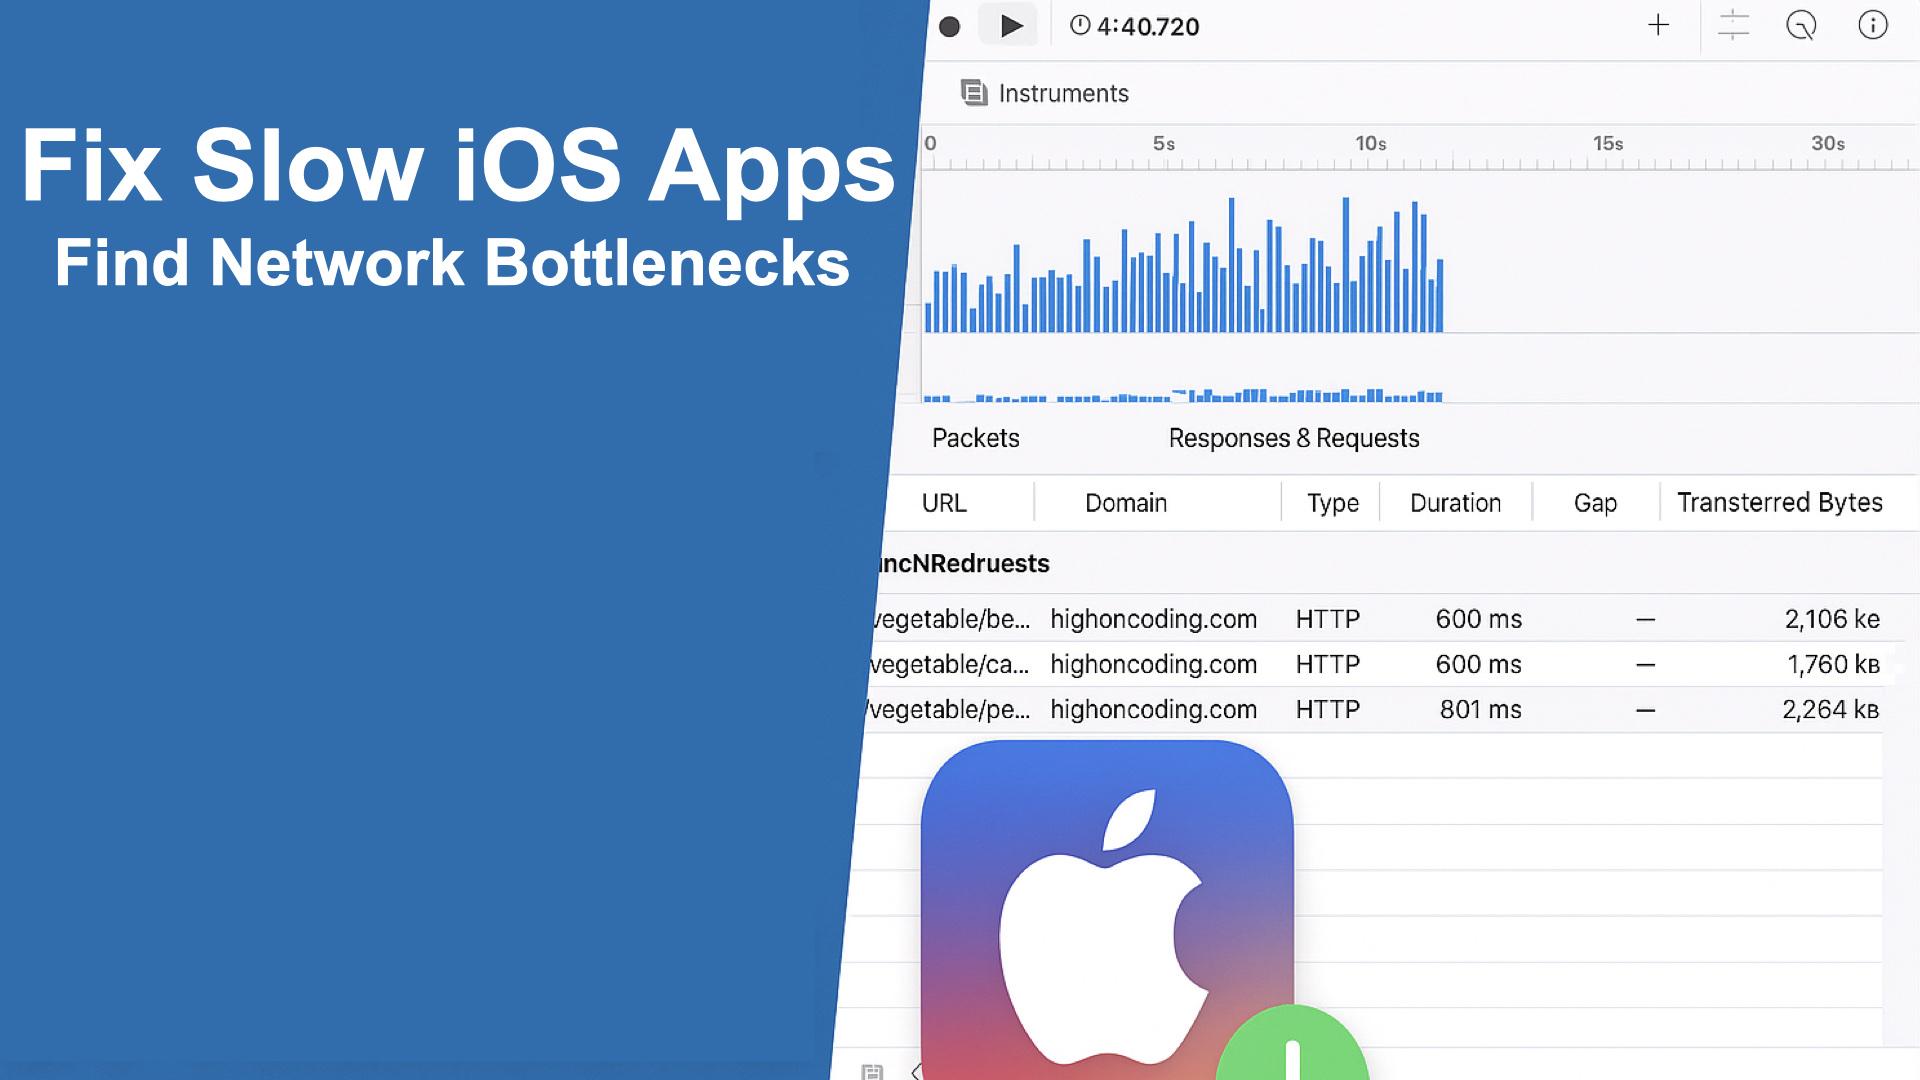Click the Instruments stack icon
The height and width of the screenshot is (1080, 1920).
click(x=974, y=93)
